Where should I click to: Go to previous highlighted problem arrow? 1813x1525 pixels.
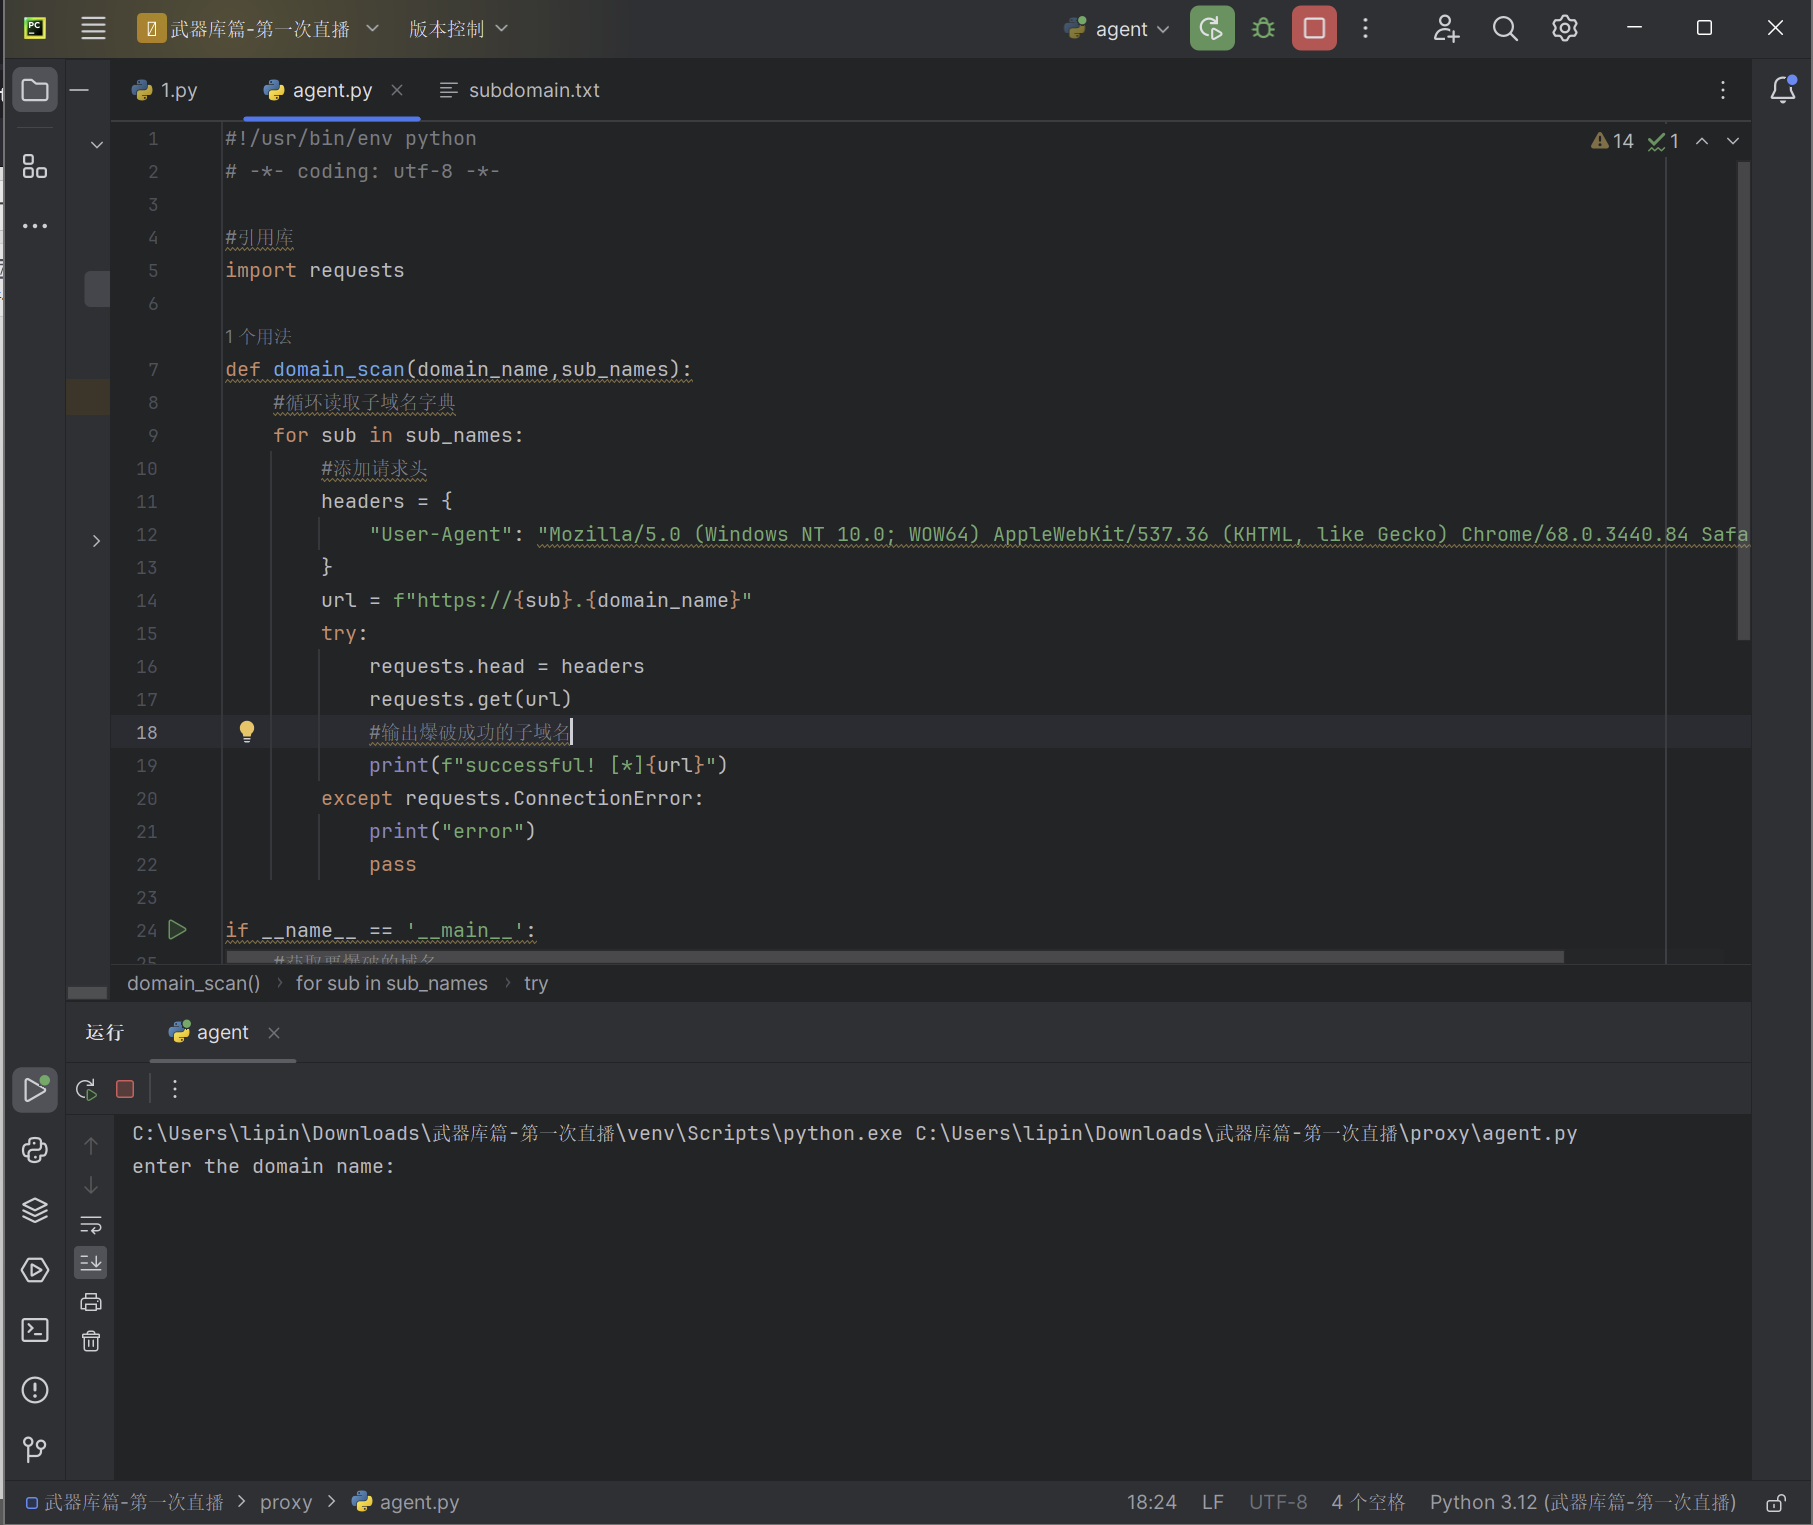[x=1702, y=141]
